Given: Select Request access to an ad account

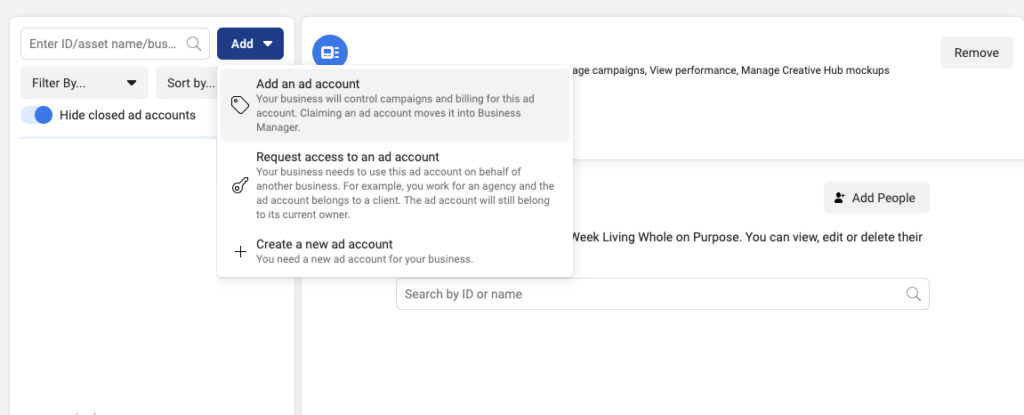Looking at the screenshot, I should click(395, 186).
